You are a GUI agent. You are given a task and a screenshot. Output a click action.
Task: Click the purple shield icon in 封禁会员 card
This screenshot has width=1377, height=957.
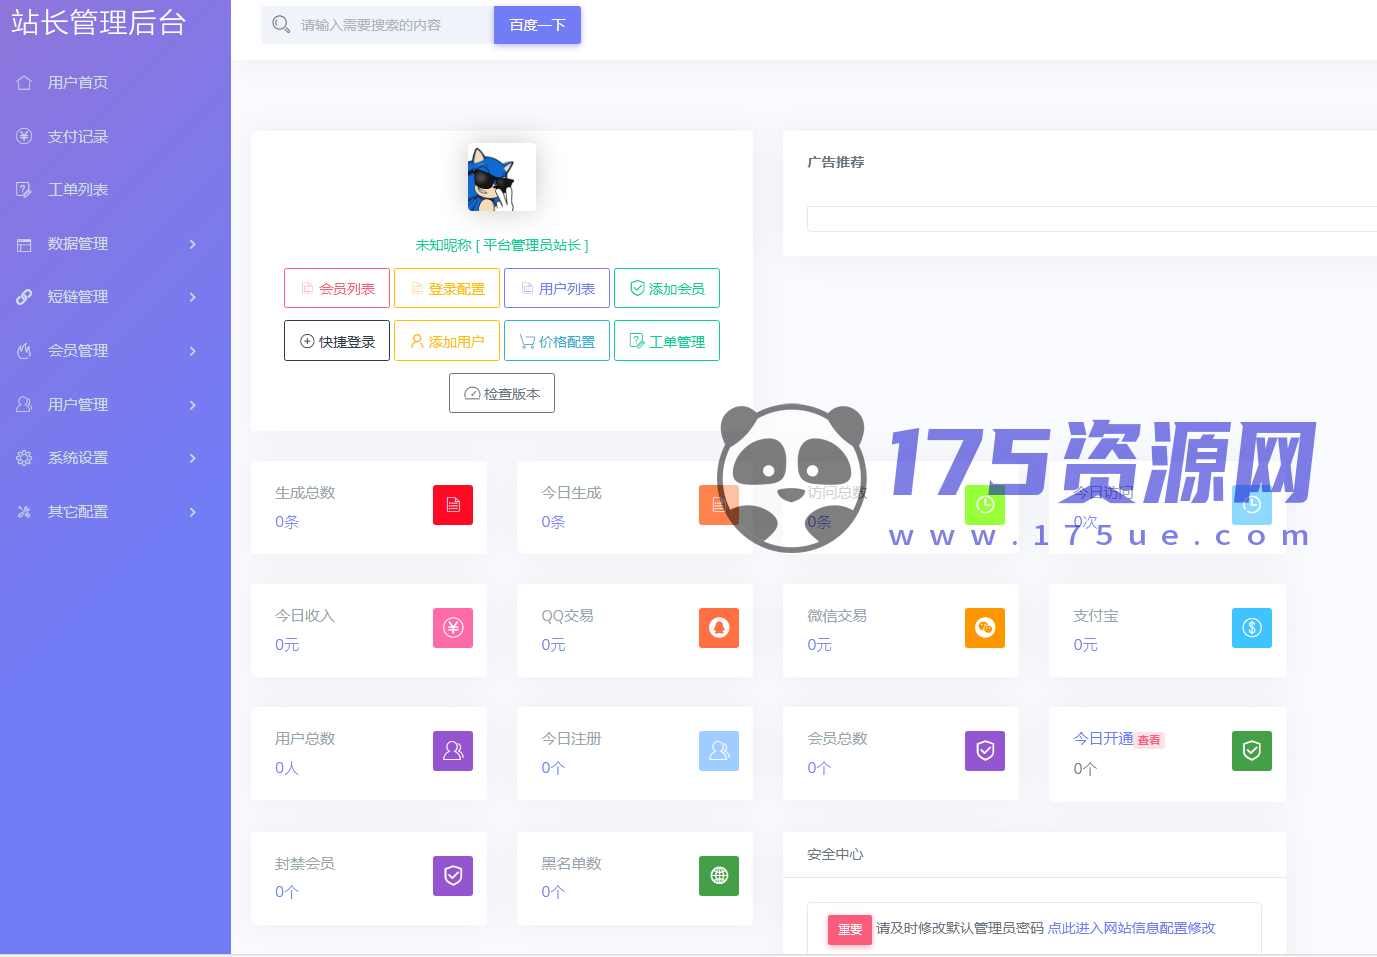click(x=453, y=876)
